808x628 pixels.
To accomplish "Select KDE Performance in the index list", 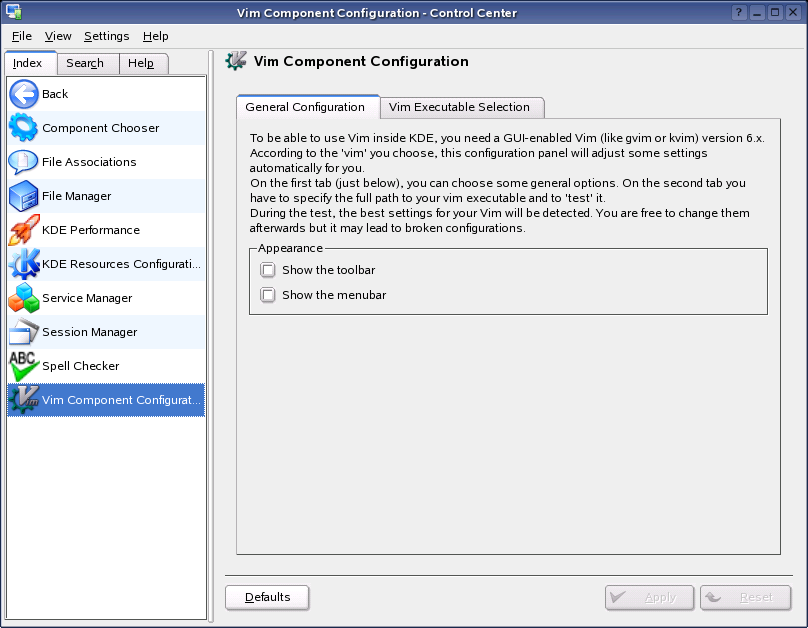I will (106, 230).
